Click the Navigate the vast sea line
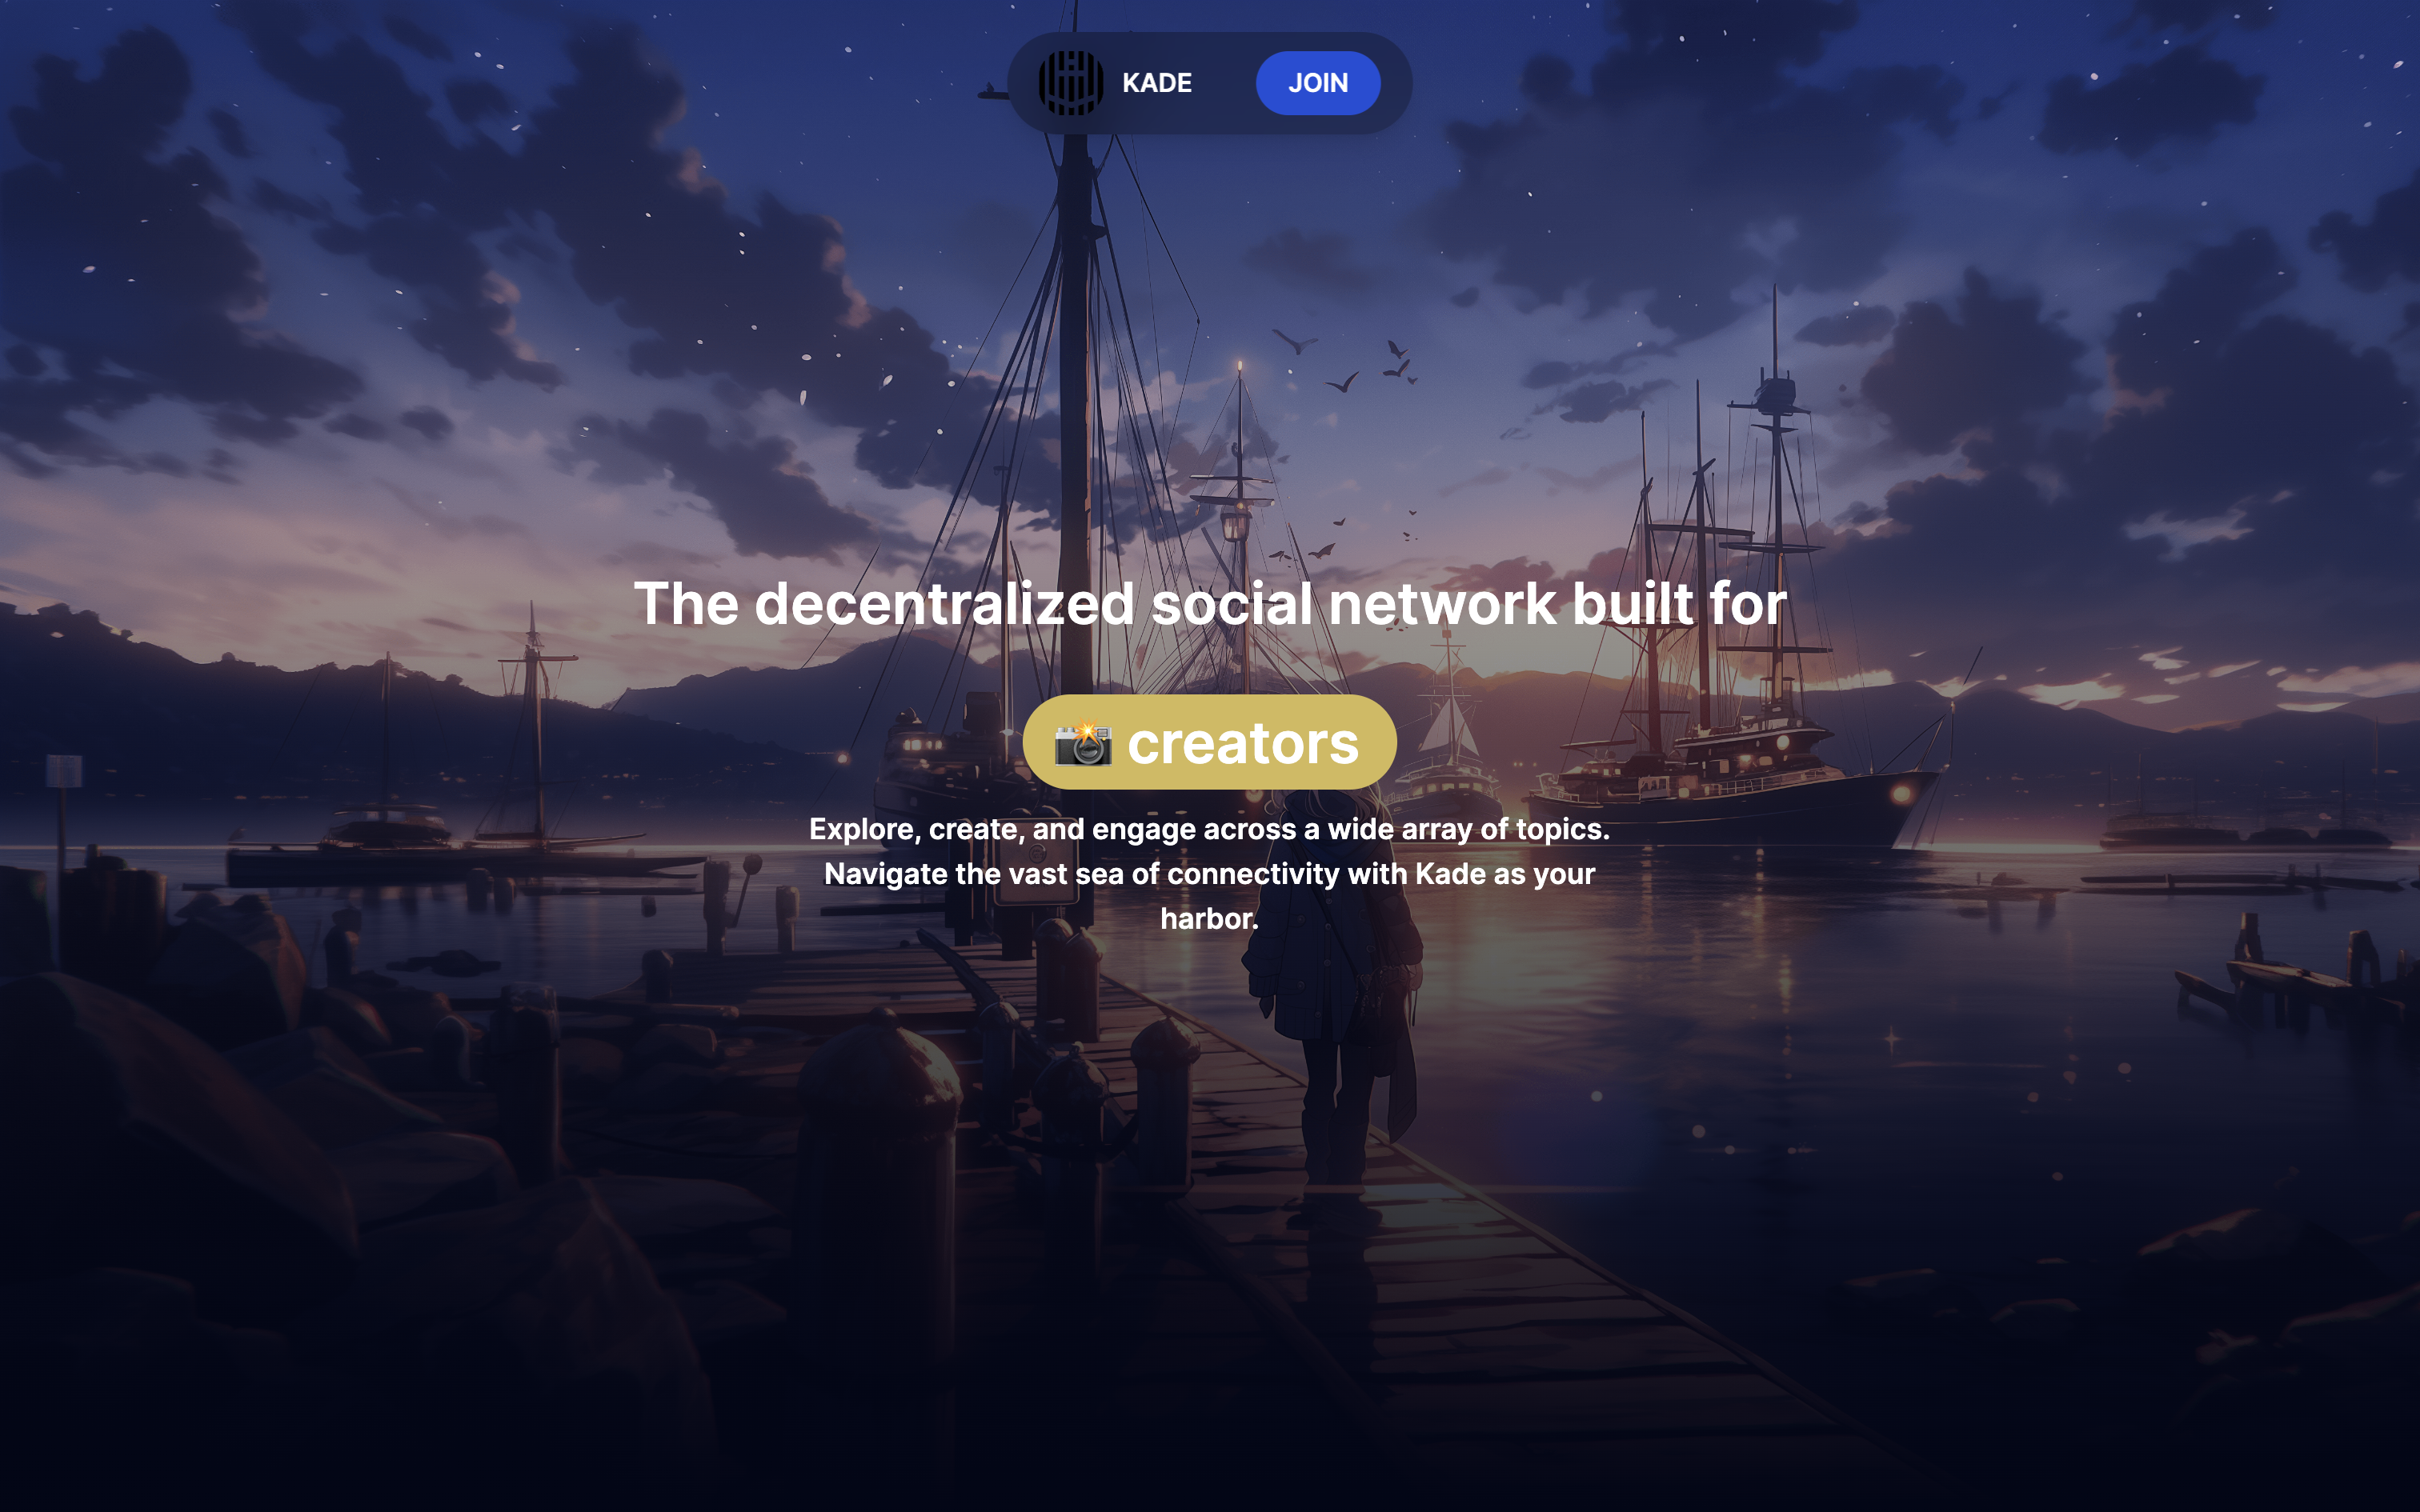This screenshot has width=2420, height=1512. click(x=1209, y=874)
